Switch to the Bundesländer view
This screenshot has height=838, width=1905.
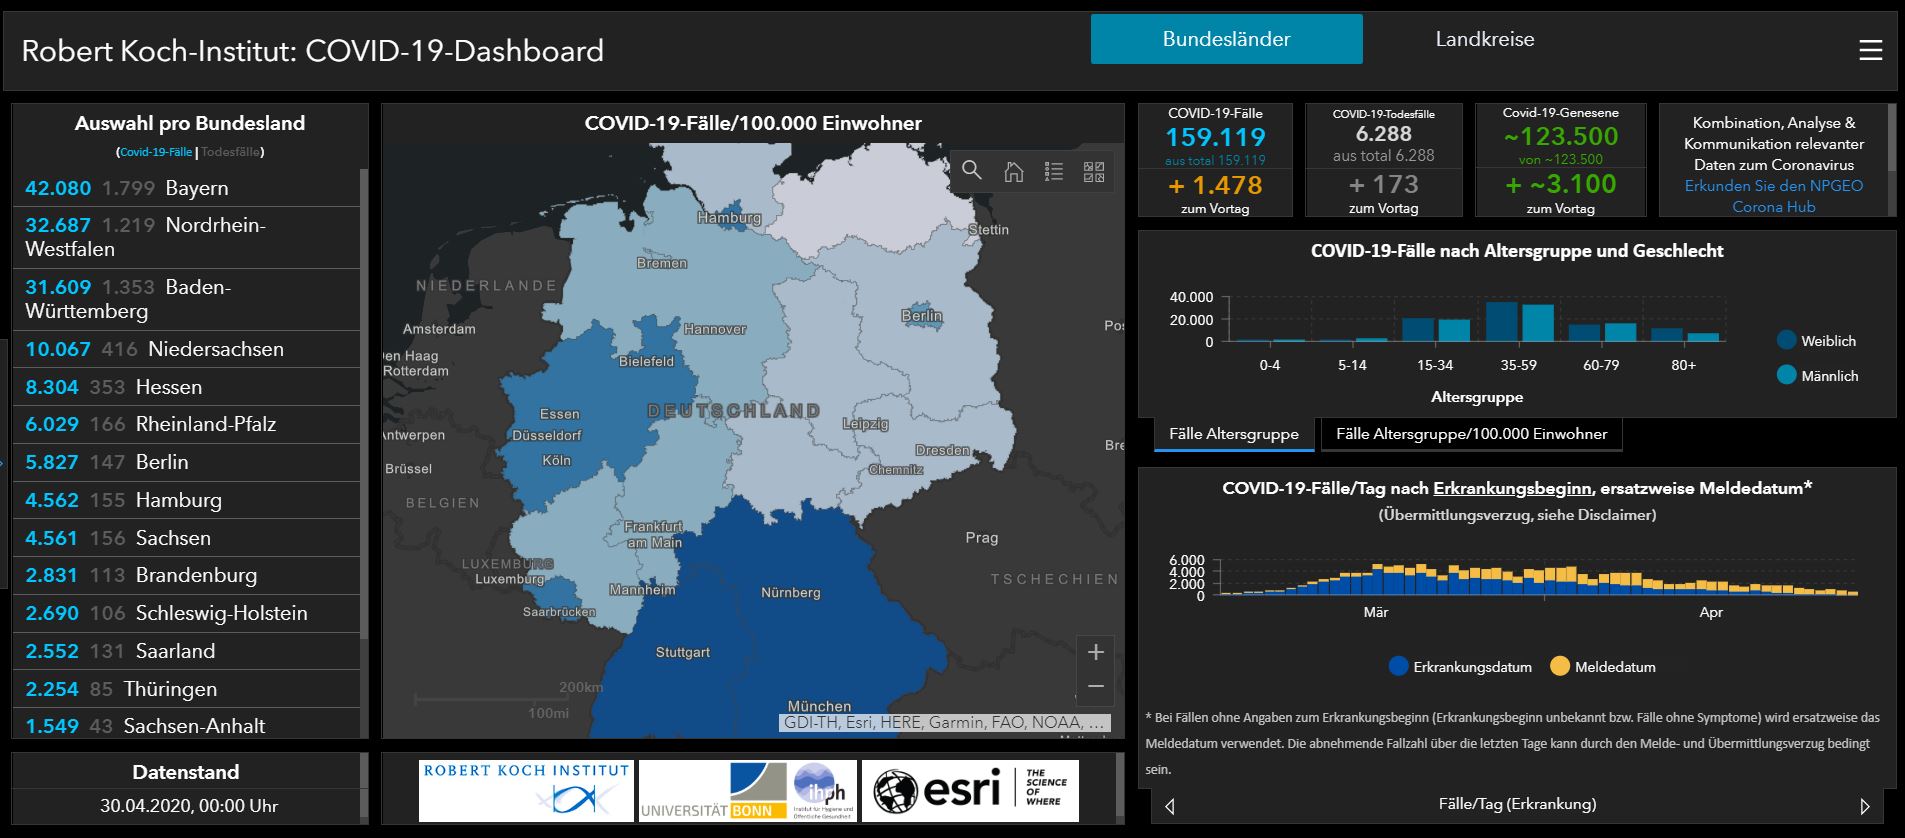click(1226, 39)
